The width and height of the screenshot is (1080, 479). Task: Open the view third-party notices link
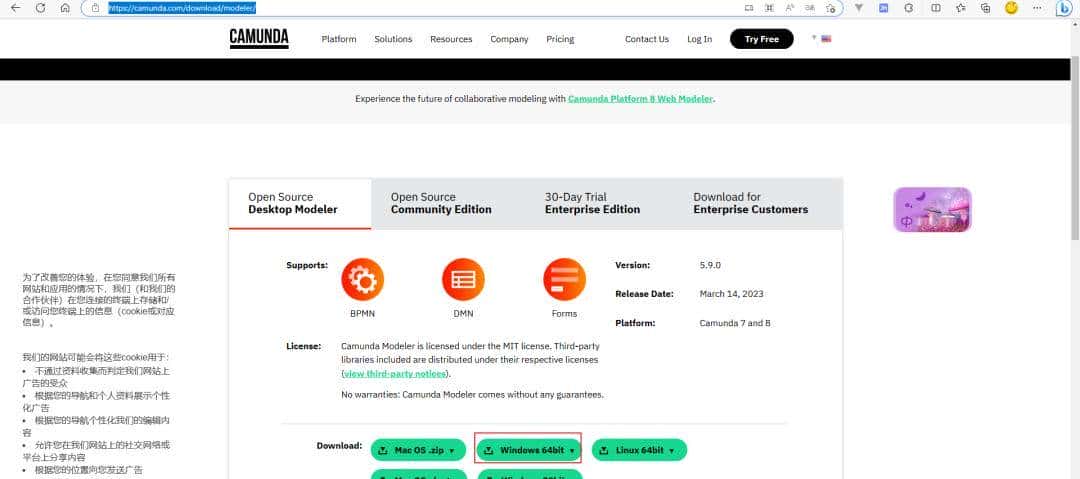pyautogui.click(x=395, y=374)
